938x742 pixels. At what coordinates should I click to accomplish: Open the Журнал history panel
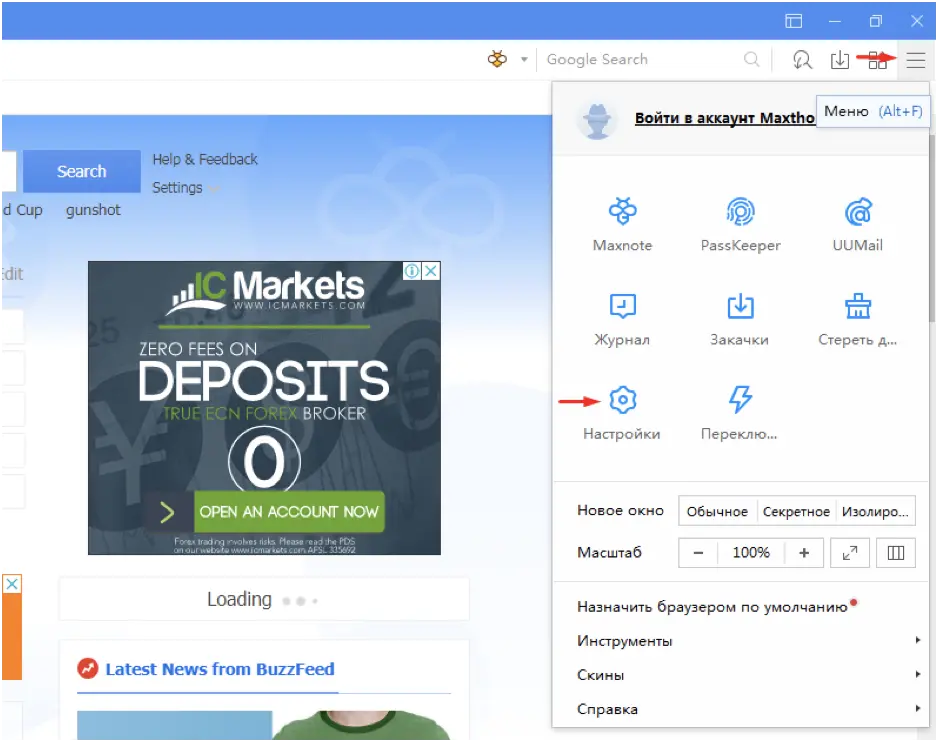pos(622,317)
